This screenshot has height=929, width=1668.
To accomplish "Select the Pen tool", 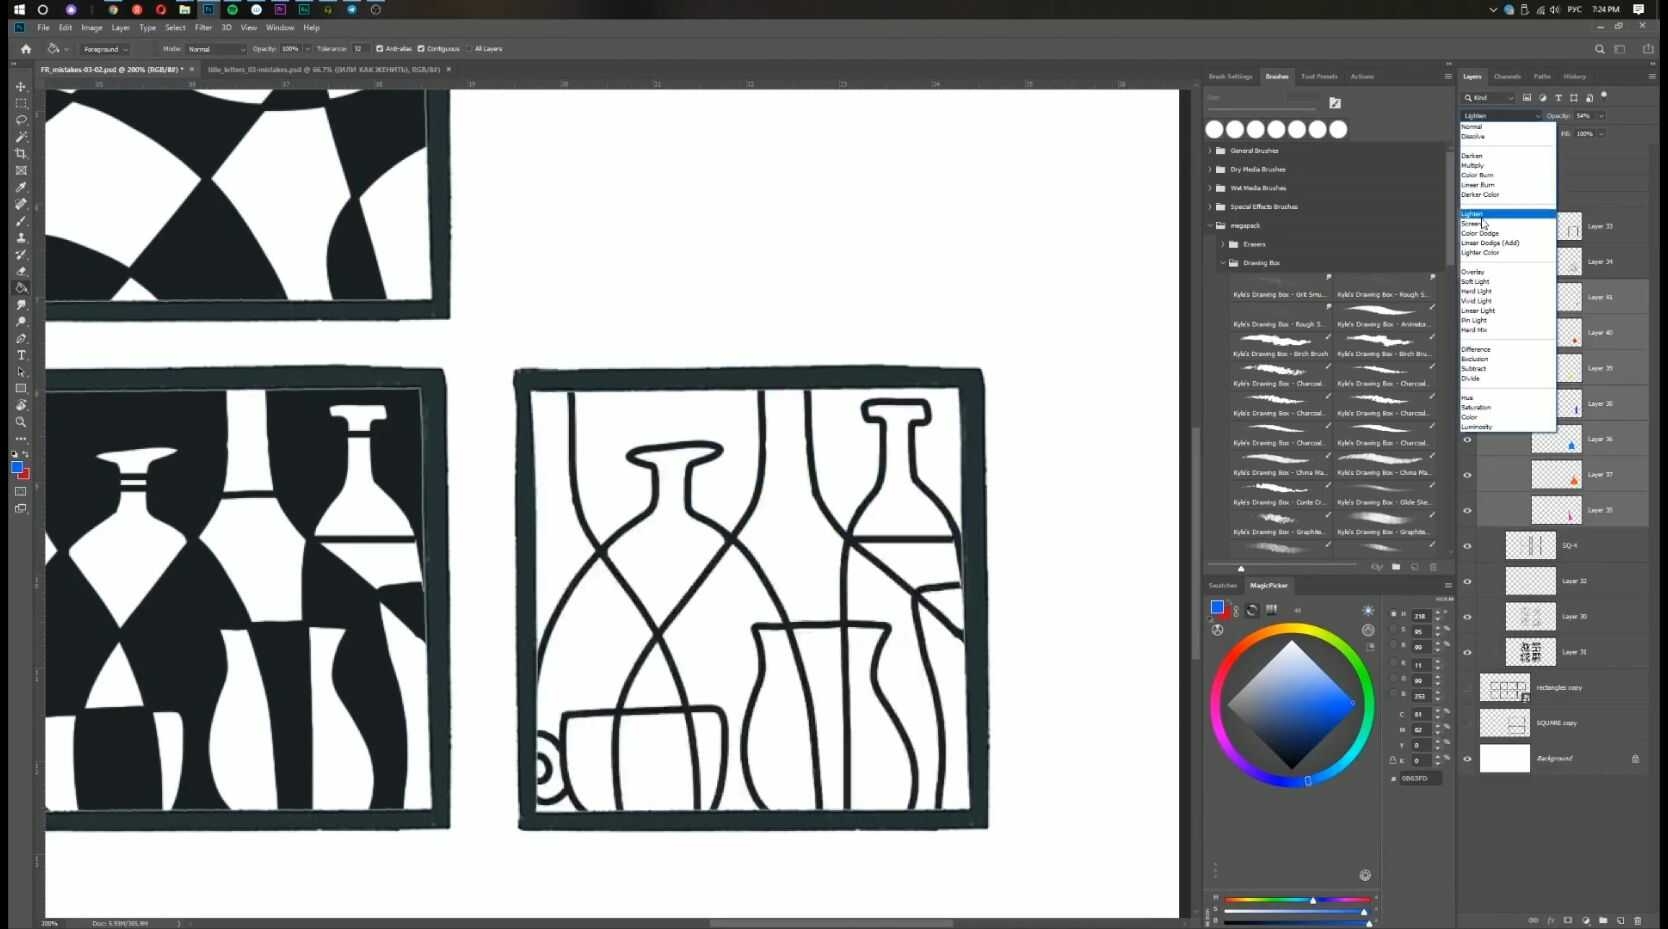I will point(21,338).
